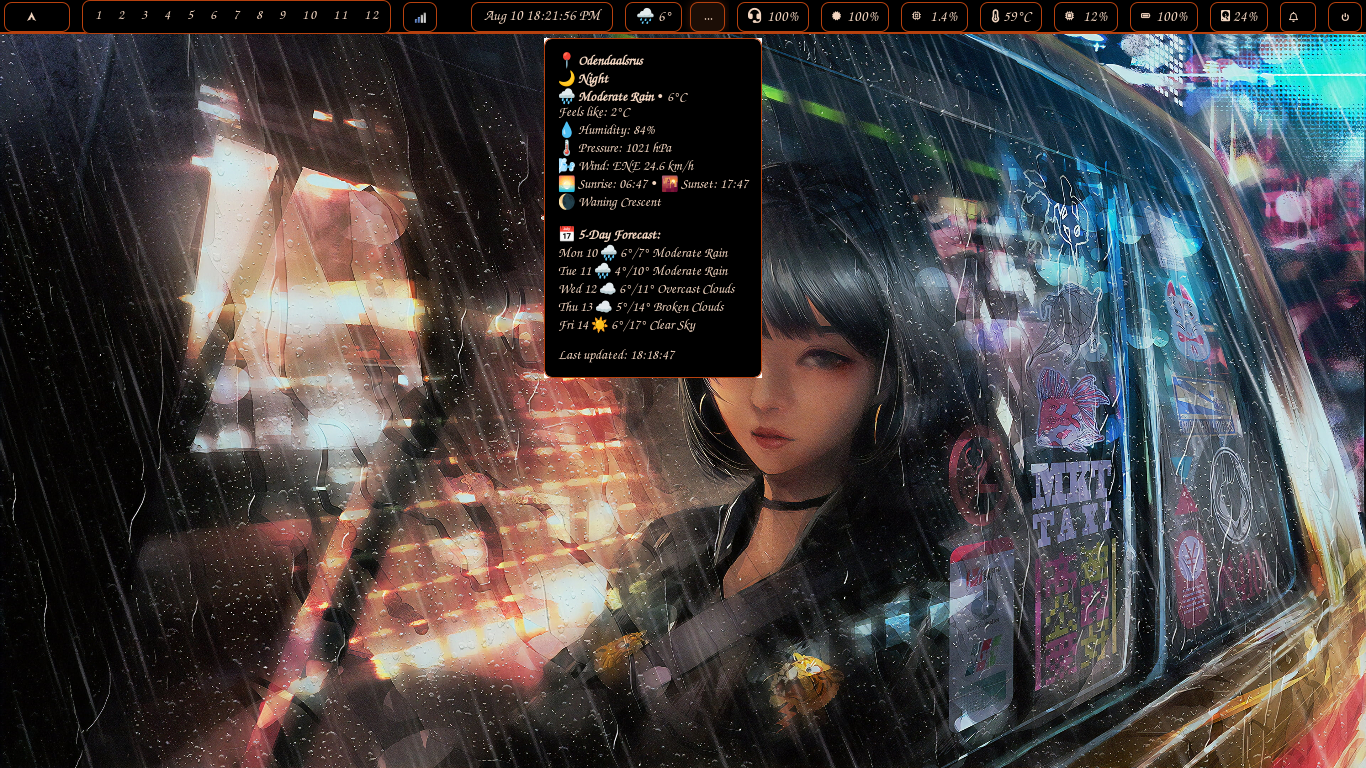Open the 12% chip usage module
Screen dimensions: 1366x768
tap(1086, 17)
